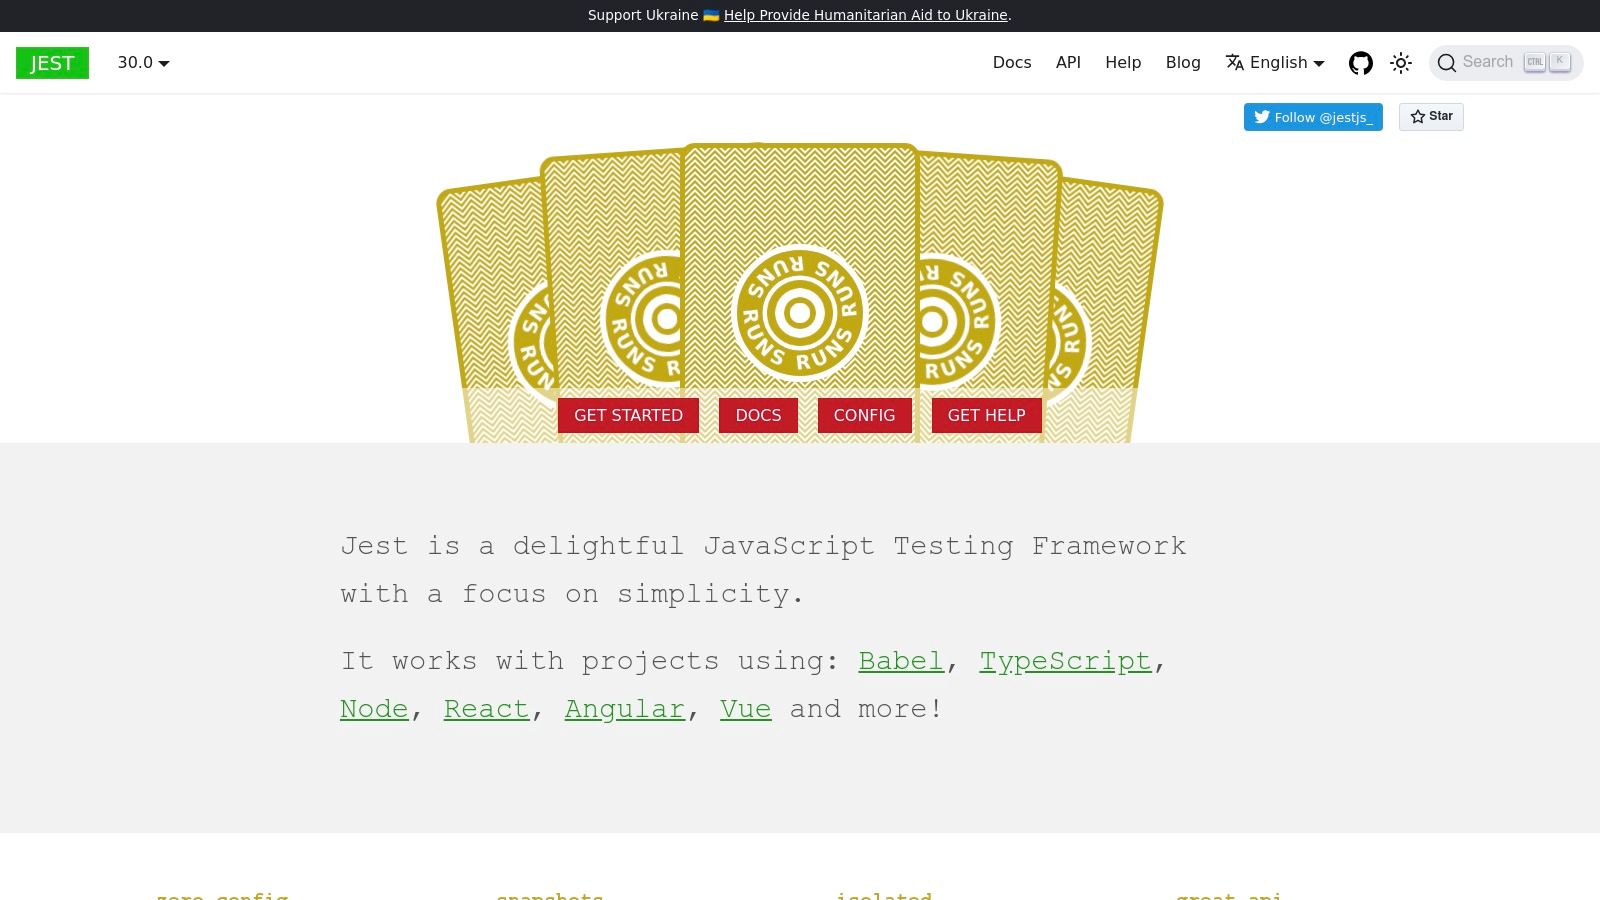1600x900 pixels.
Task: Open the React link
Action: click(486, 709)
